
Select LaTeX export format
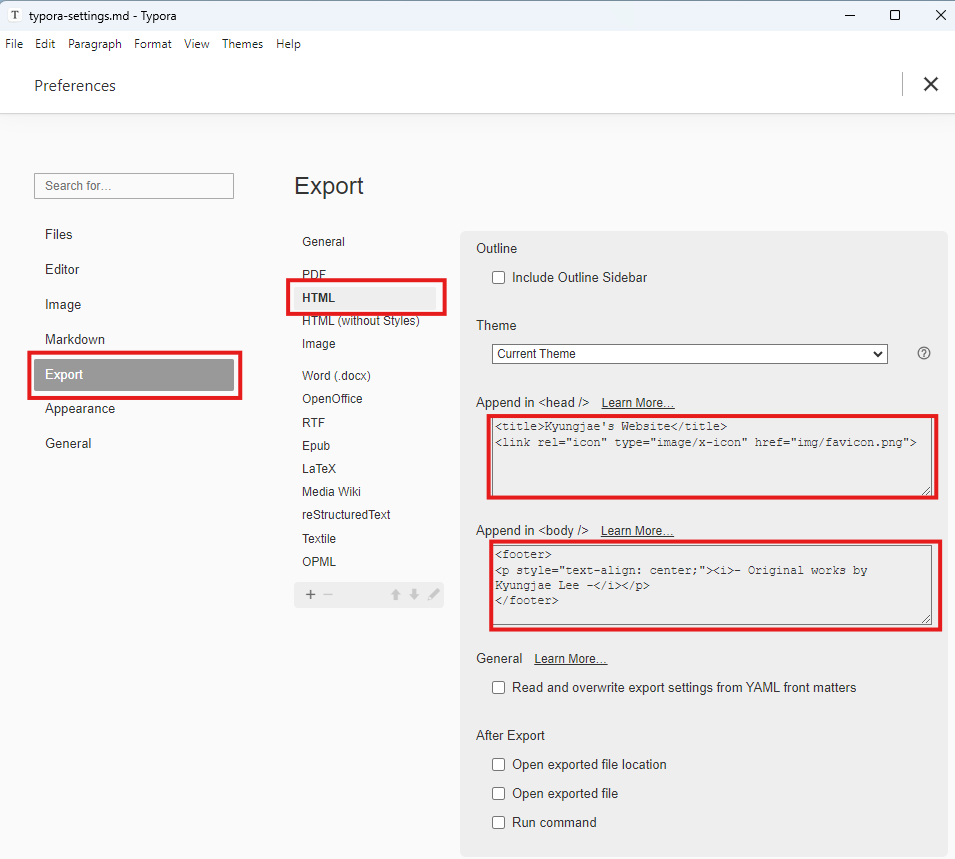click(319, 469)
